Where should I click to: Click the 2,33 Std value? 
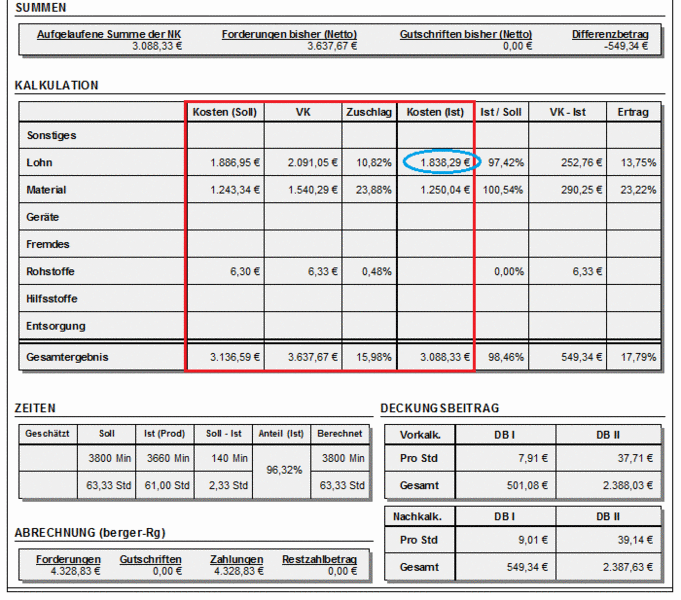[x=228, y=485]
